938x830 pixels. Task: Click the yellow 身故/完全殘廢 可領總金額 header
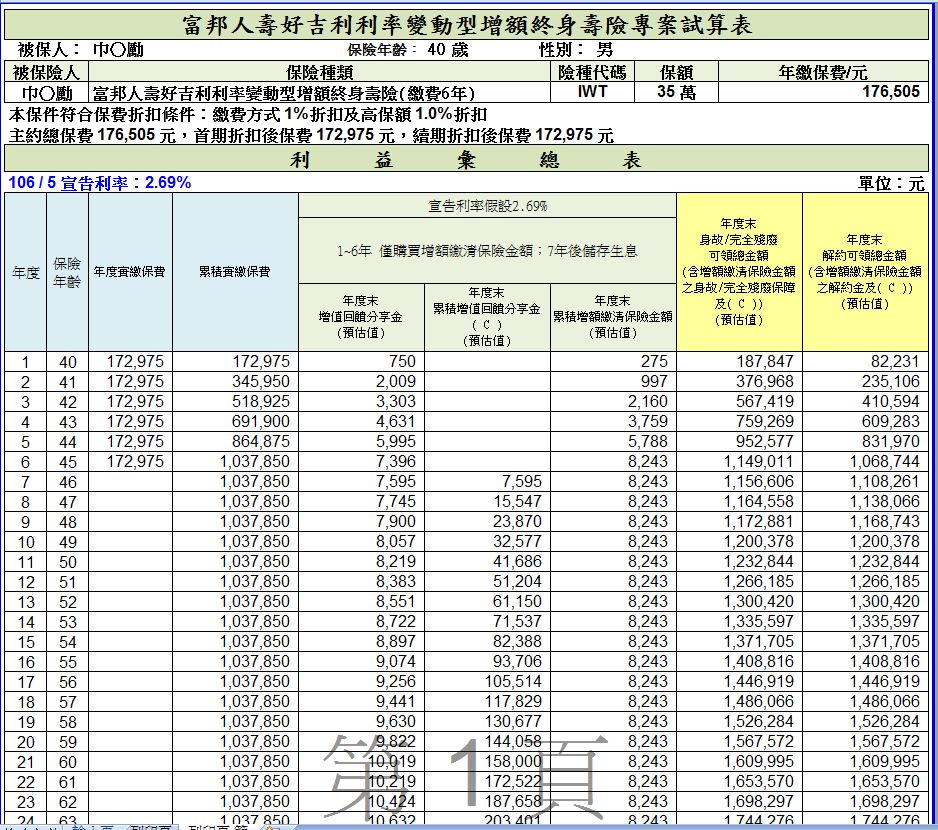739,272
